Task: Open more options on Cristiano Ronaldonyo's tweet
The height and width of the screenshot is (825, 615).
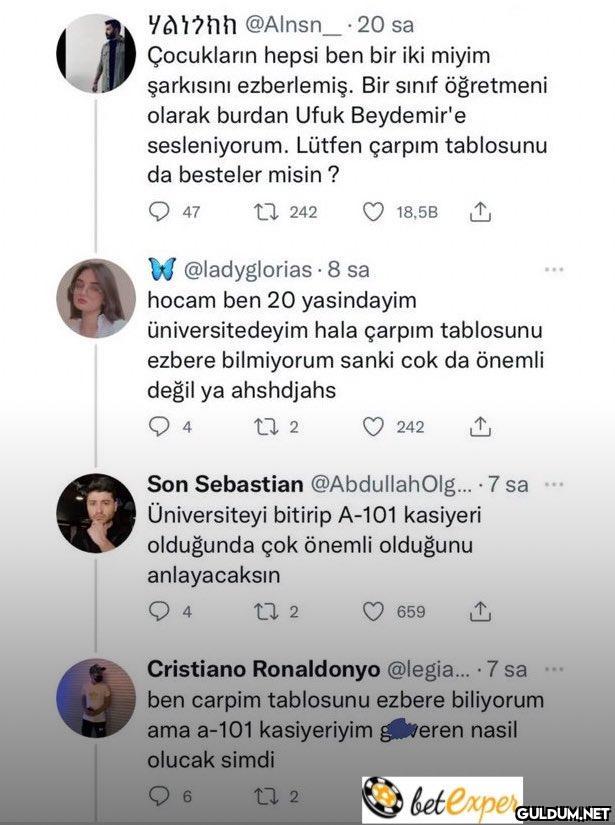Action: pos(554,667)
